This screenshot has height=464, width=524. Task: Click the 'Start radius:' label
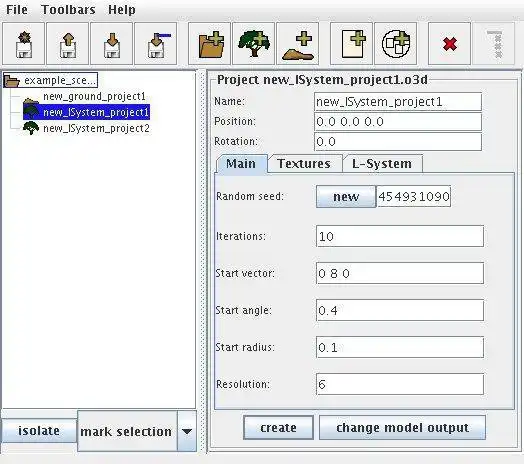[x=245, y=347]
